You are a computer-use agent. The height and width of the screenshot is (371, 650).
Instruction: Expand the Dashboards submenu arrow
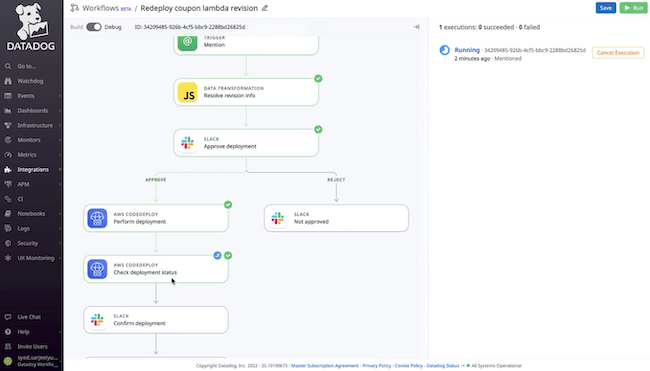60,111
